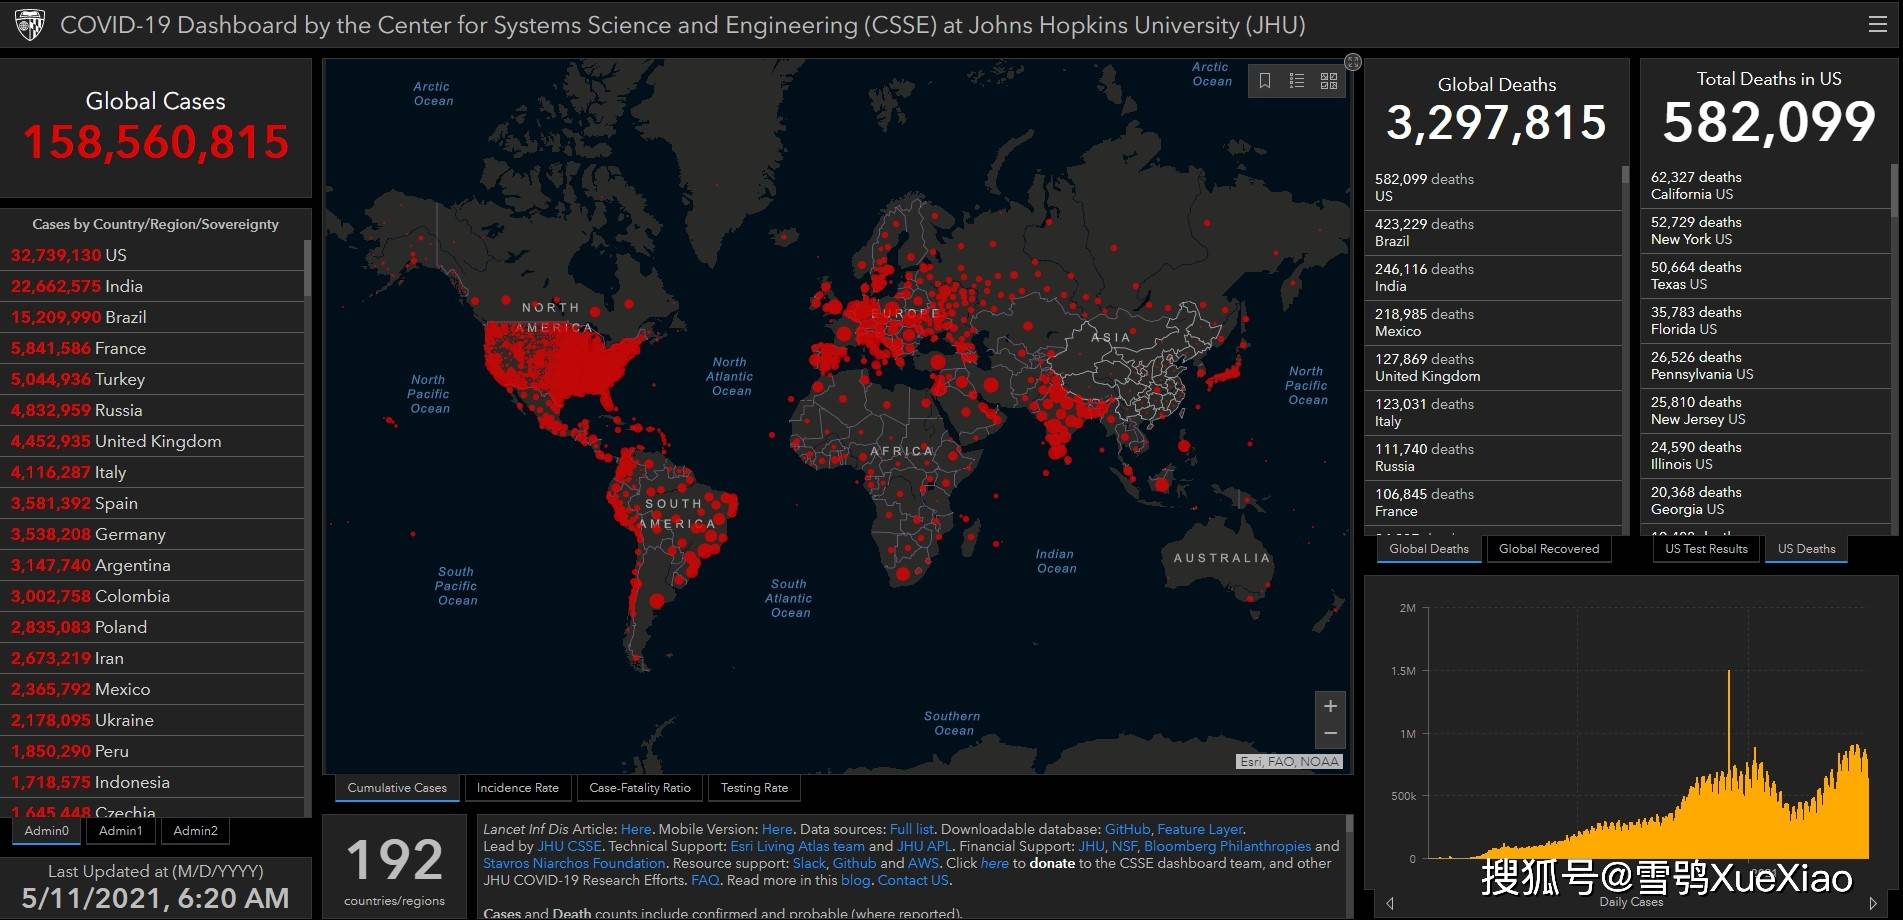
Task: Open the hamburger menu in the header
Action: tap(1877, 25)
